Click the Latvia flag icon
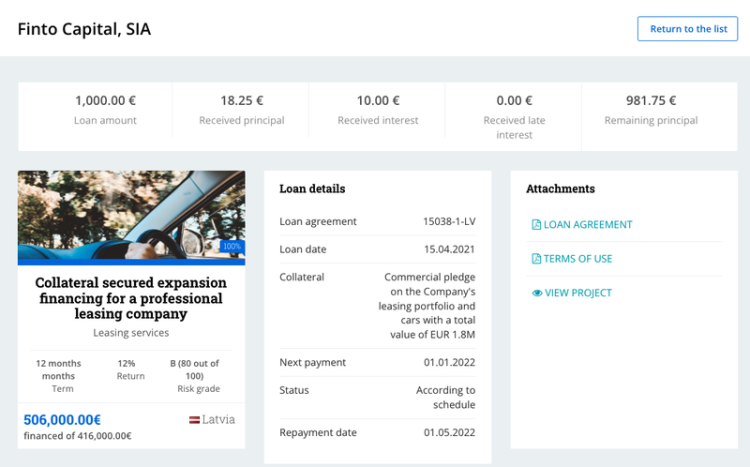Viewport: 750px width, 467px height. 194,420
